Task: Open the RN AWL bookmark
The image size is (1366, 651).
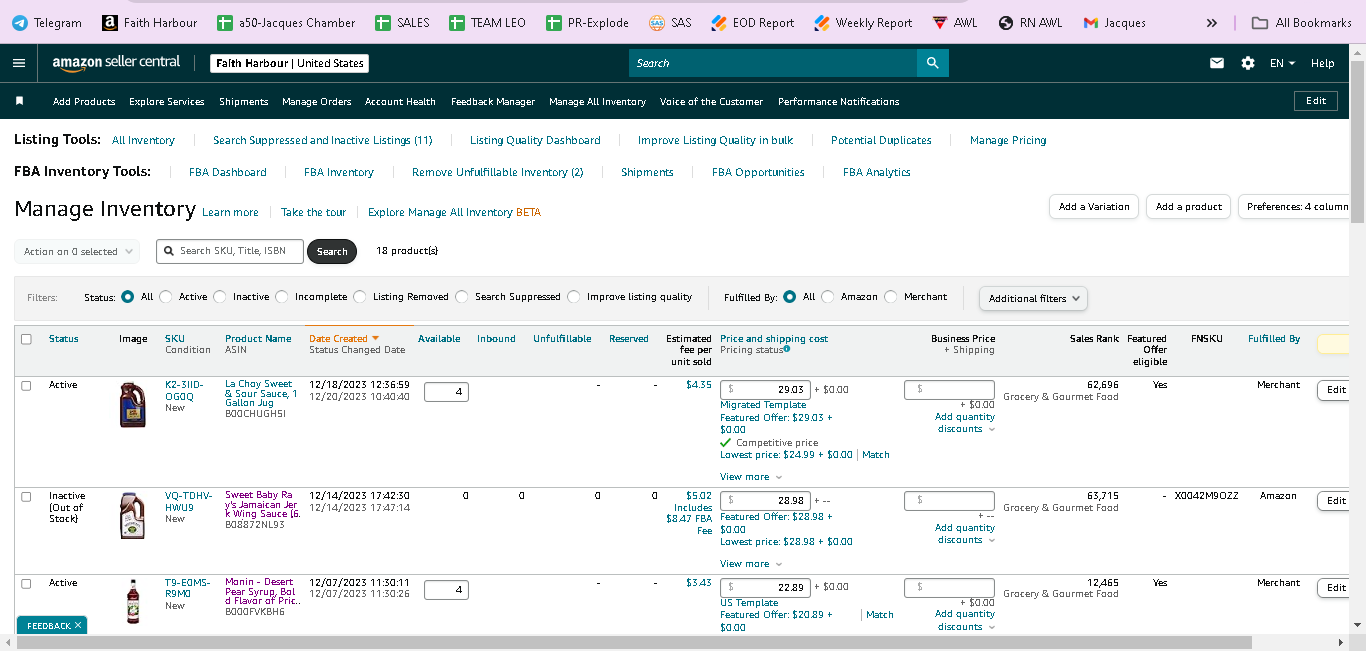Action: (1030, 22)
